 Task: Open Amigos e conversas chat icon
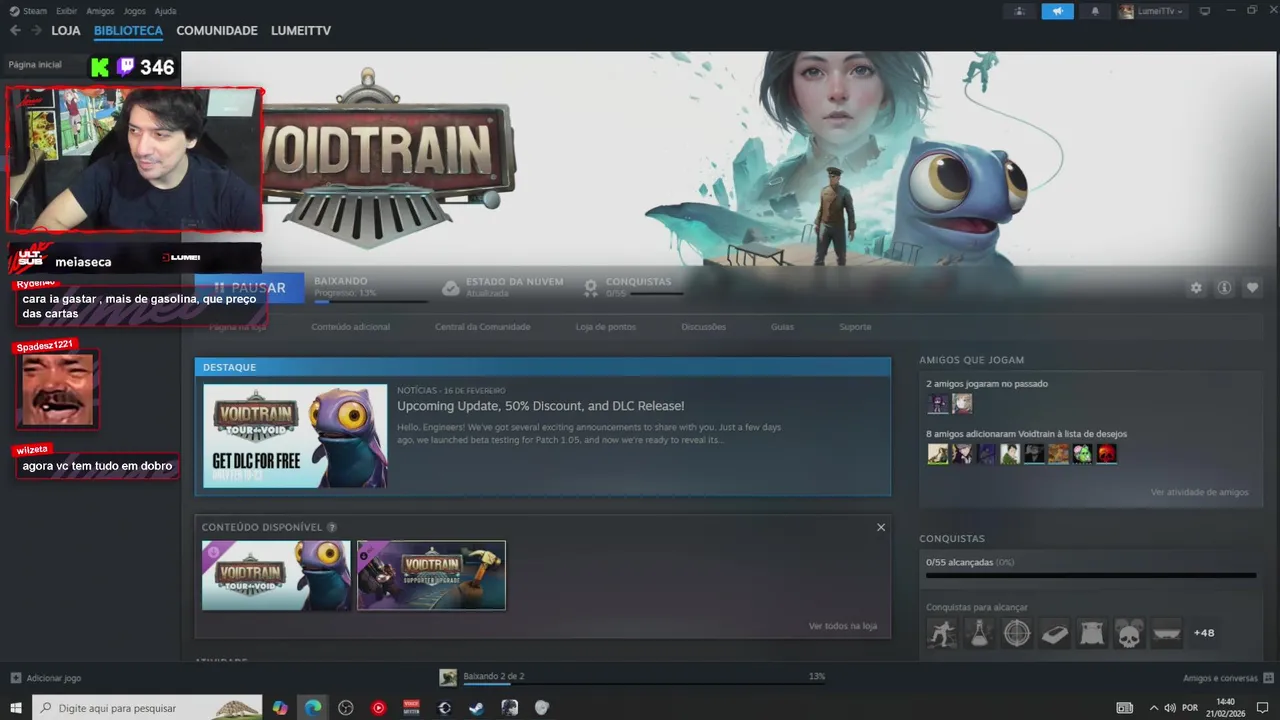(x=1268, y=678)
